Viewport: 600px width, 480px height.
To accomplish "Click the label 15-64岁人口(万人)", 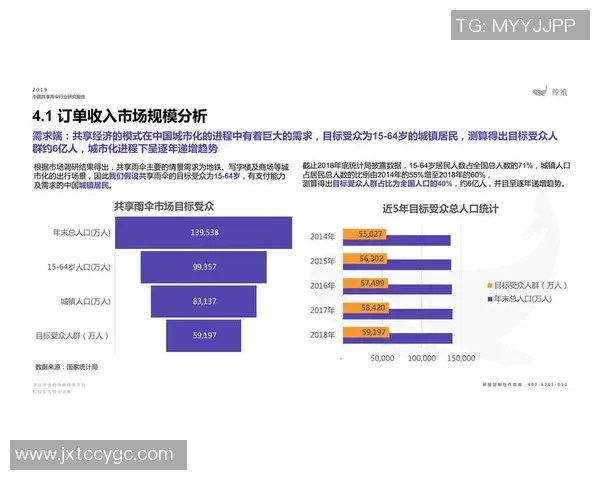I will [x=79, y=267].
